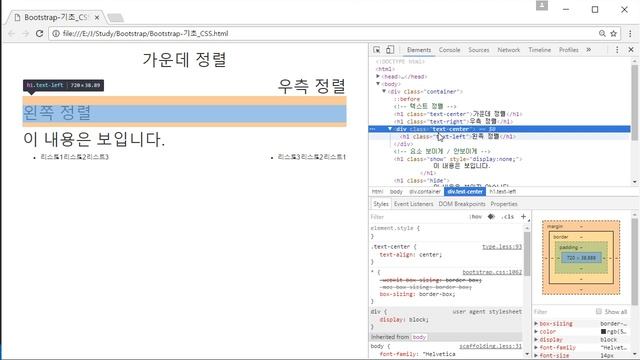Go back in browser history

(11, 33)
